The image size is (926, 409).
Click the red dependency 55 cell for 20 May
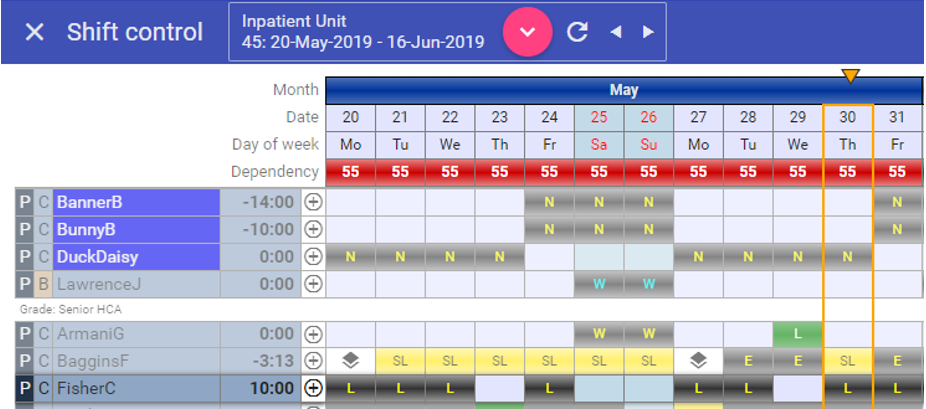pos(350,172)
